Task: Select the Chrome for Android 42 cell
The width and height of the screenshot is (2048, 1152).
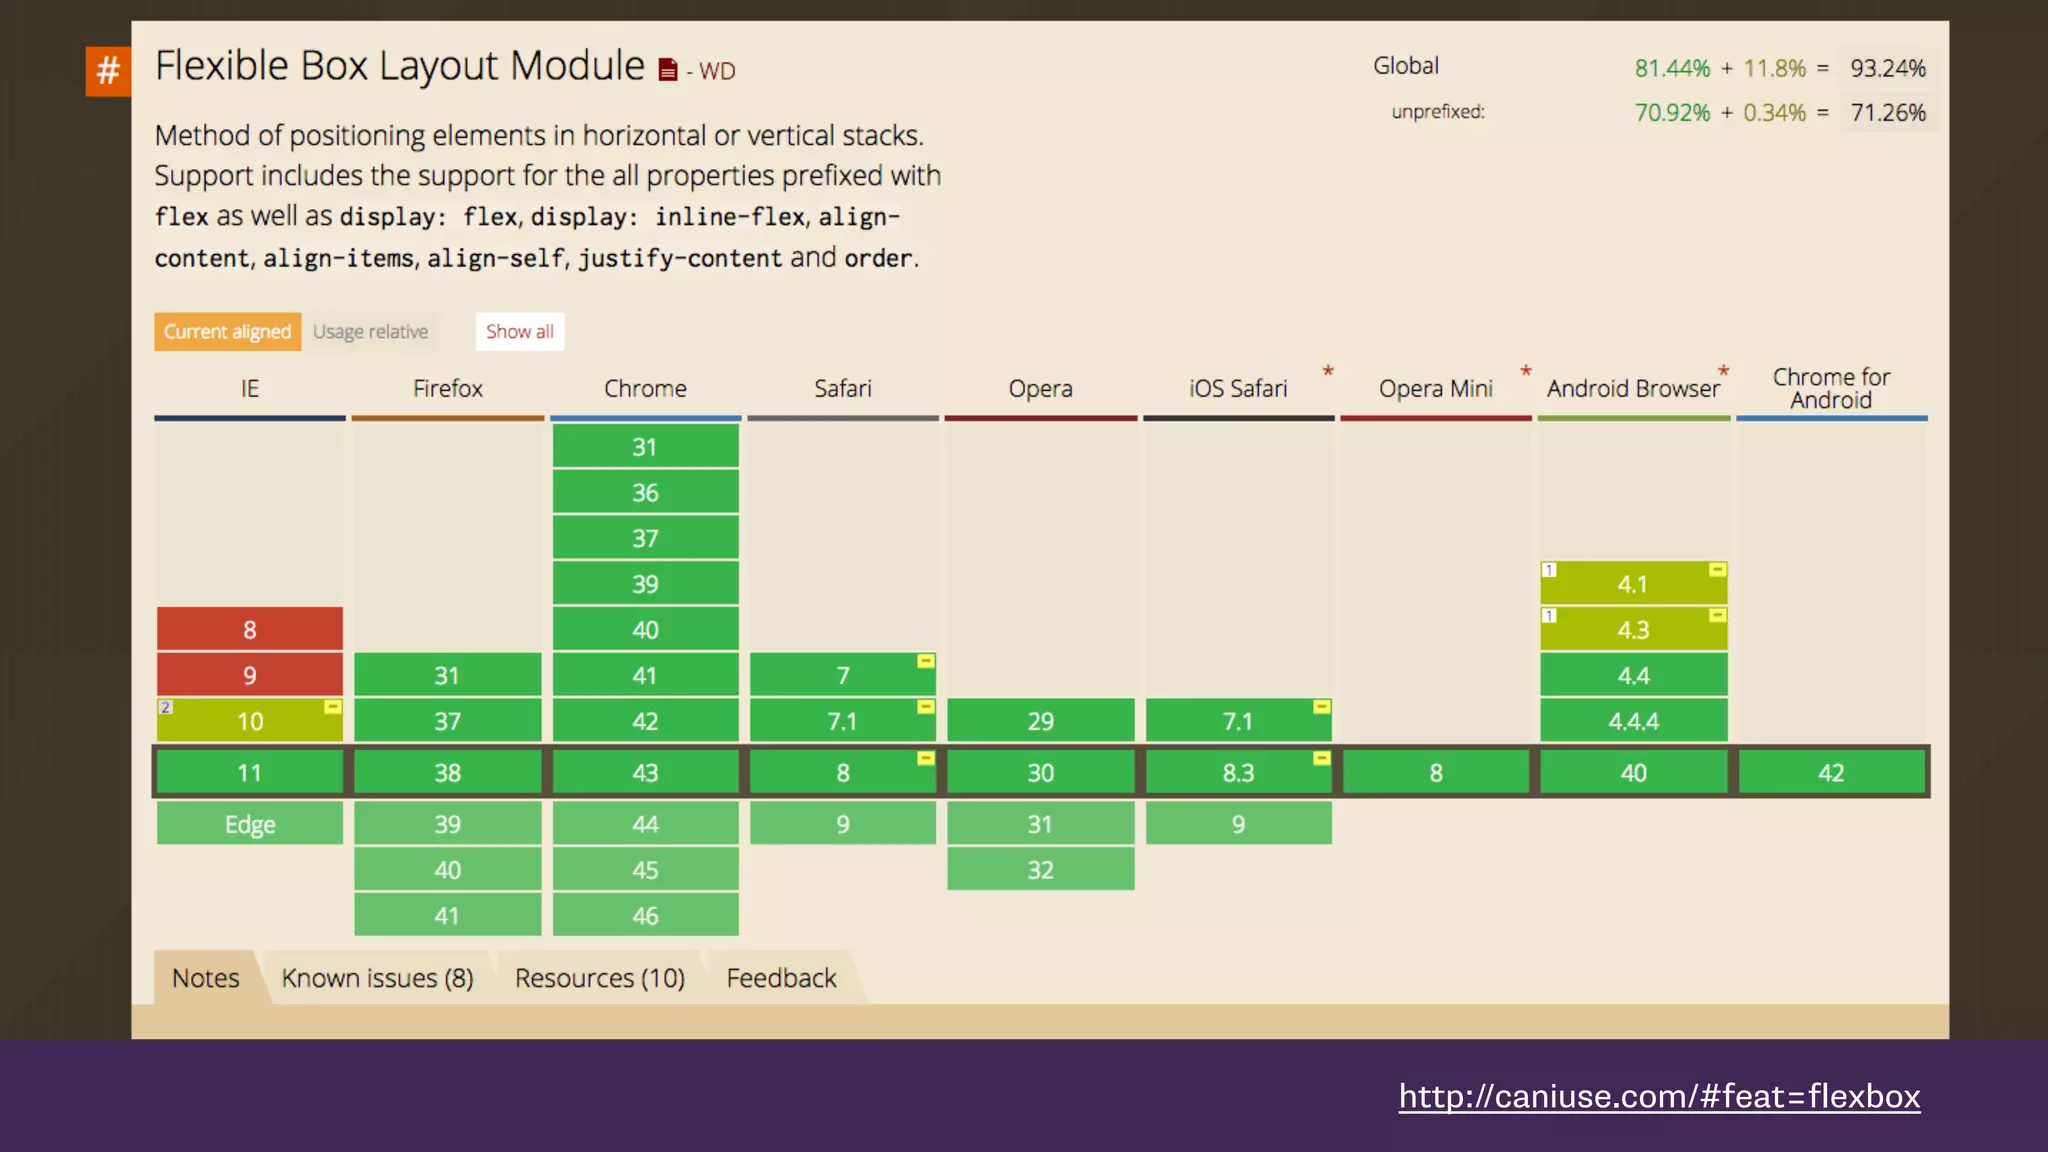Action: click(x=1832, y=772)
